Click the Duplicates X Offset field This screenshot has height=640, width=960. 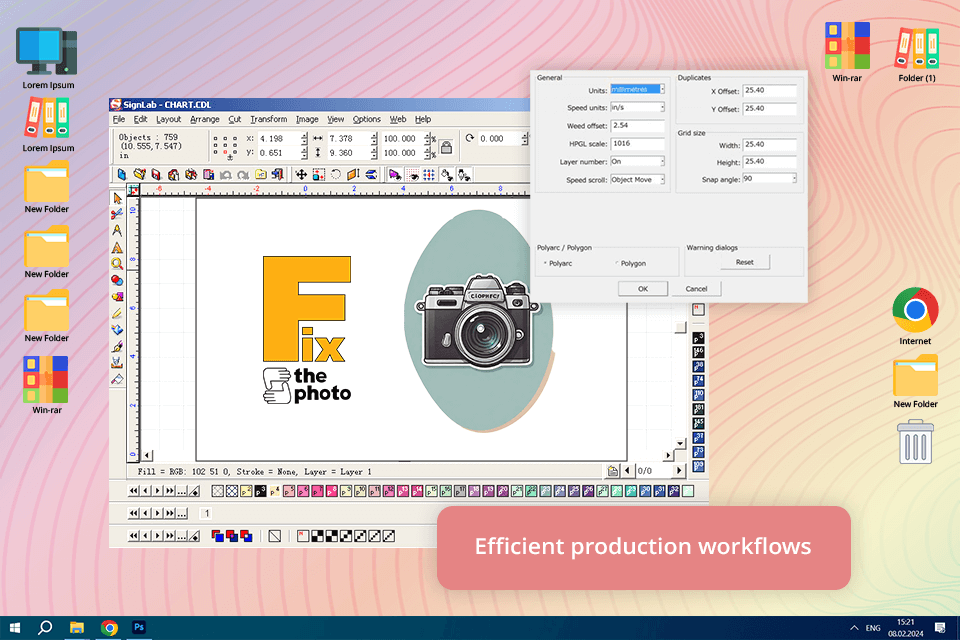tap(770, 91)
